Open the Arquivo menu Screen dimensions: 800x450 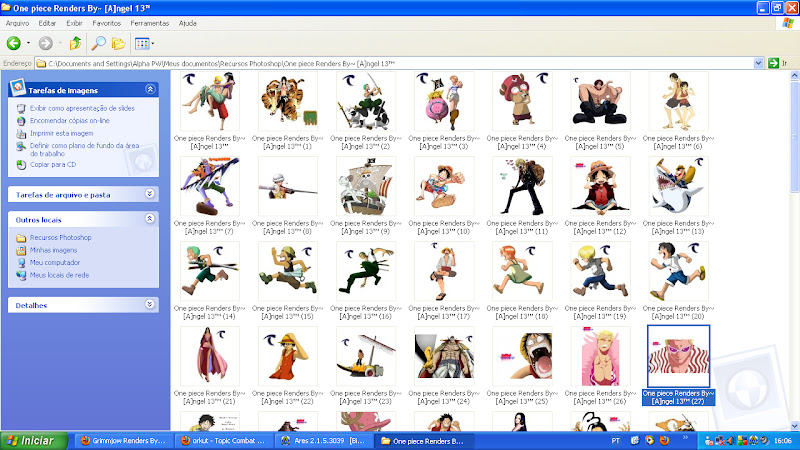(17, 23)
